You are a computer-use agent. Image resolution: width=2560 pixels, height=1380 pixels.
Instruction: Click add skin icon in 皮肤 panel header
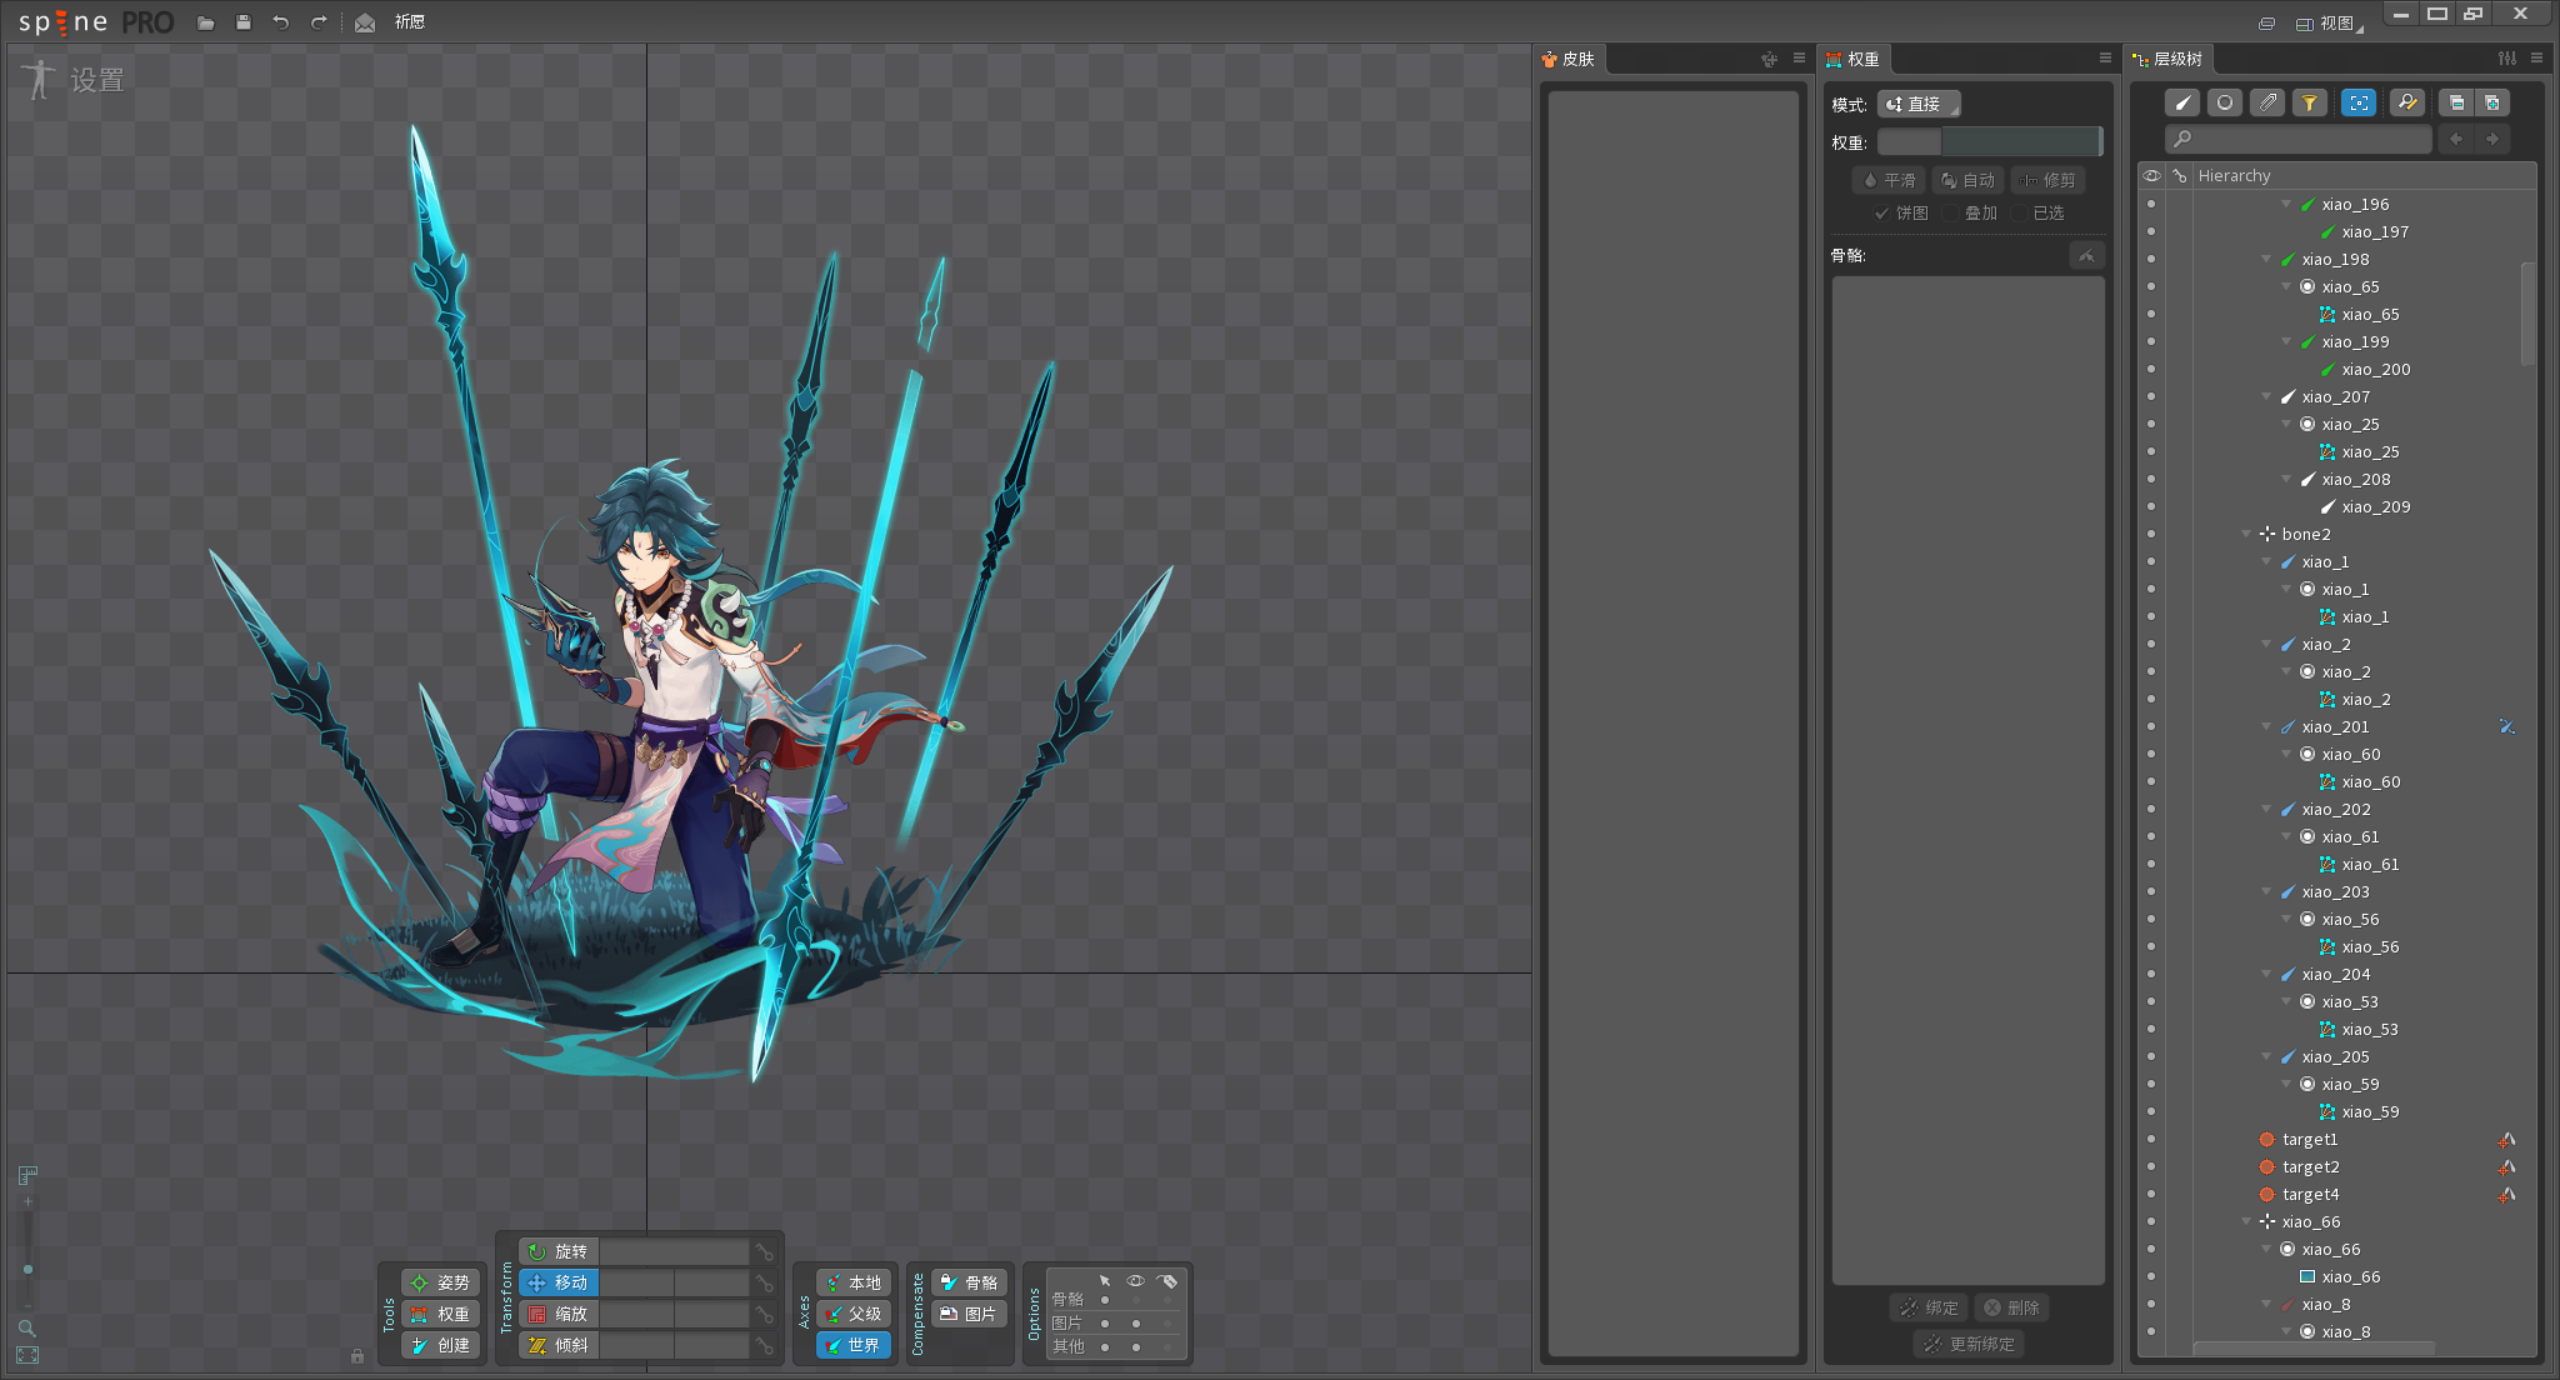(x=1769, y=59)
